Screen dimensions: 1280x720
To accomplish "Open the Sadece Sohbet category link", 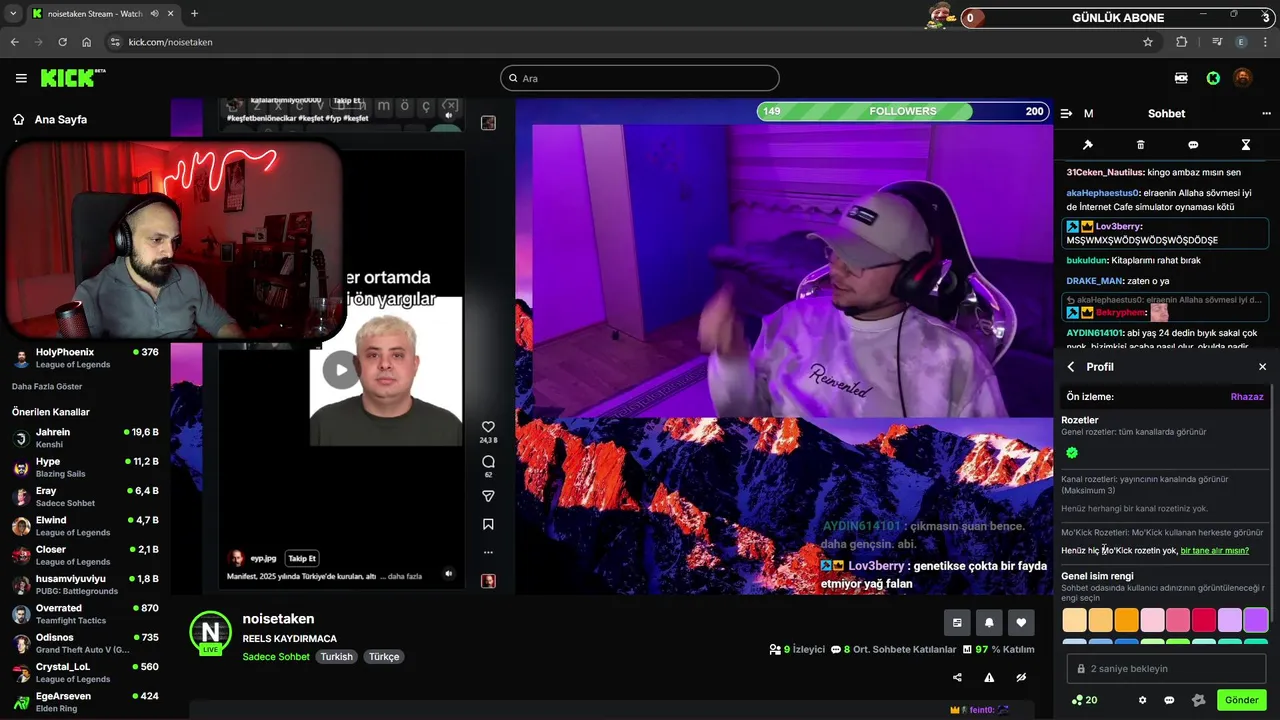I will tap(276, 657).
